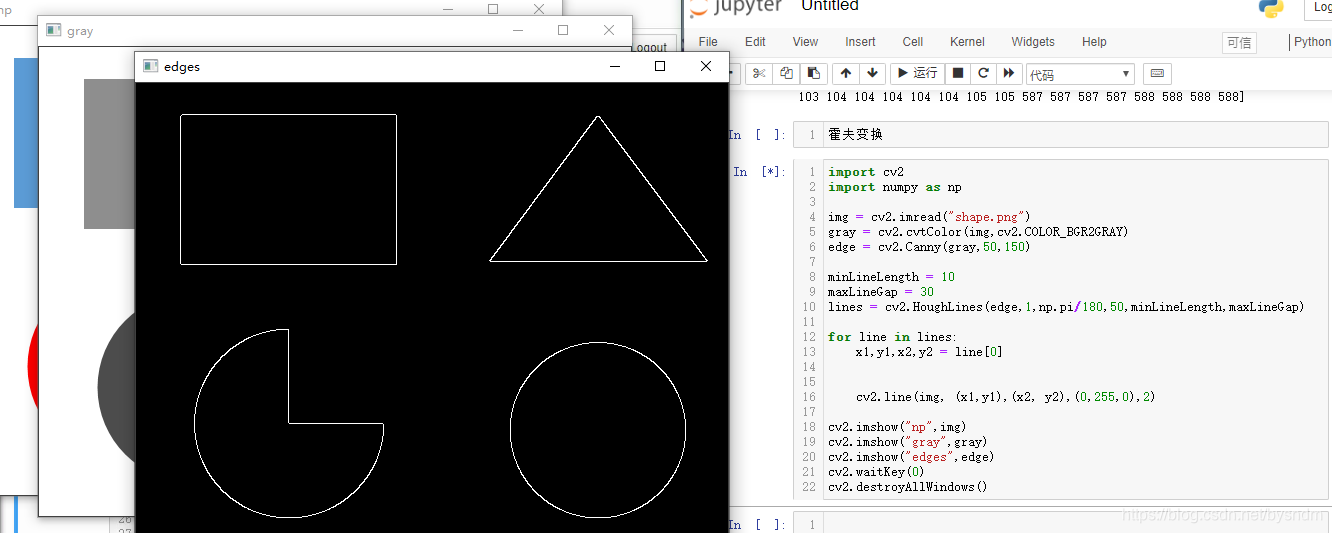Minimize the edges window
The width and height of the screenshot is (1332, 533).
point(614,66)
